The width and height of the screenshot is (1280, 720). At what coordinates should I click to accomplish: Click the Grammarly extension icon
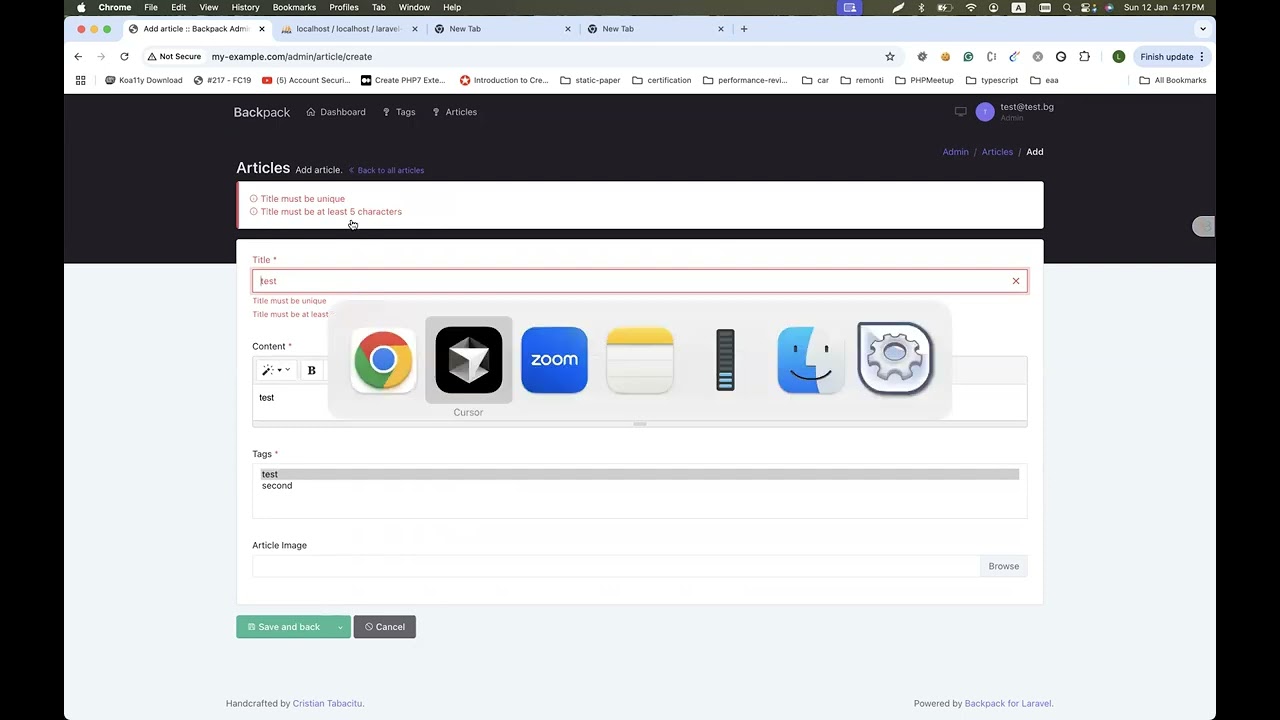click(968, 57)
